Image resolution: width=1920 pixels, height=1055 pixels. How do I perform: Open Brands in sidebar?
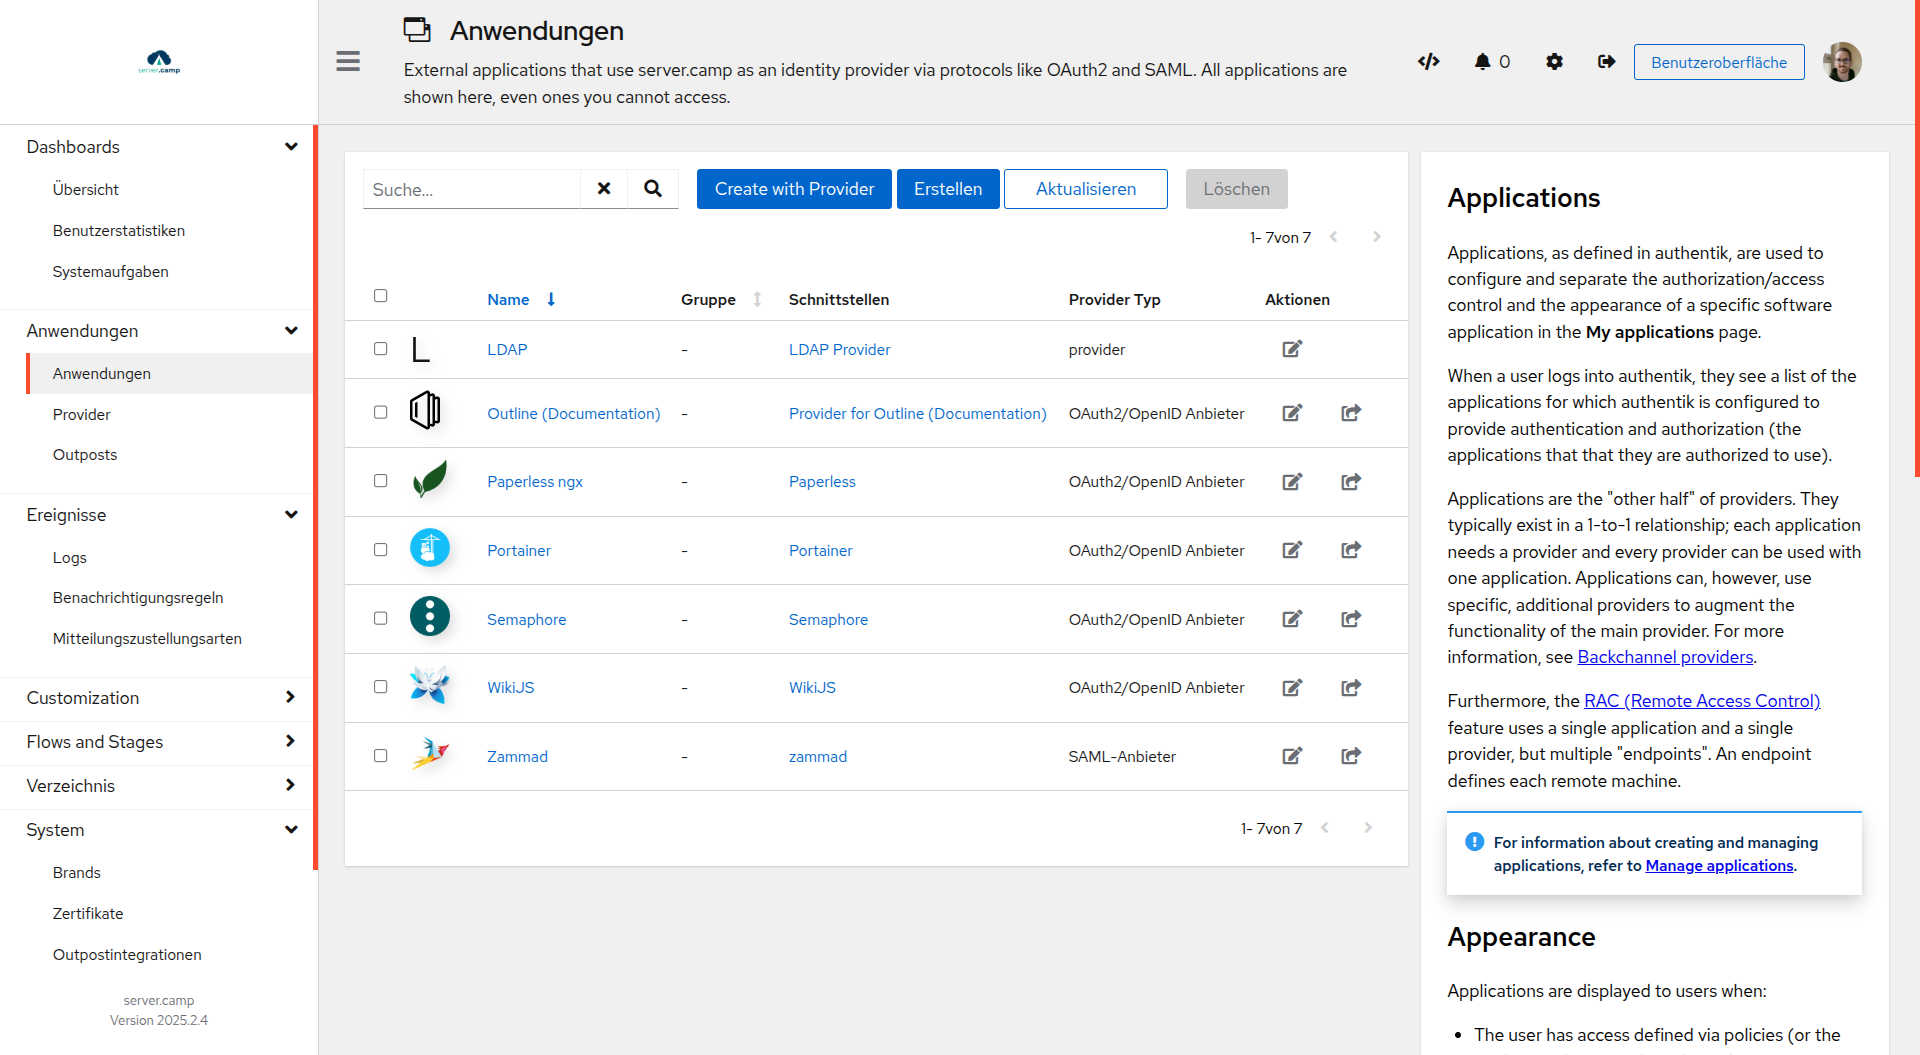pyautogui.click(x=76, y=873)
